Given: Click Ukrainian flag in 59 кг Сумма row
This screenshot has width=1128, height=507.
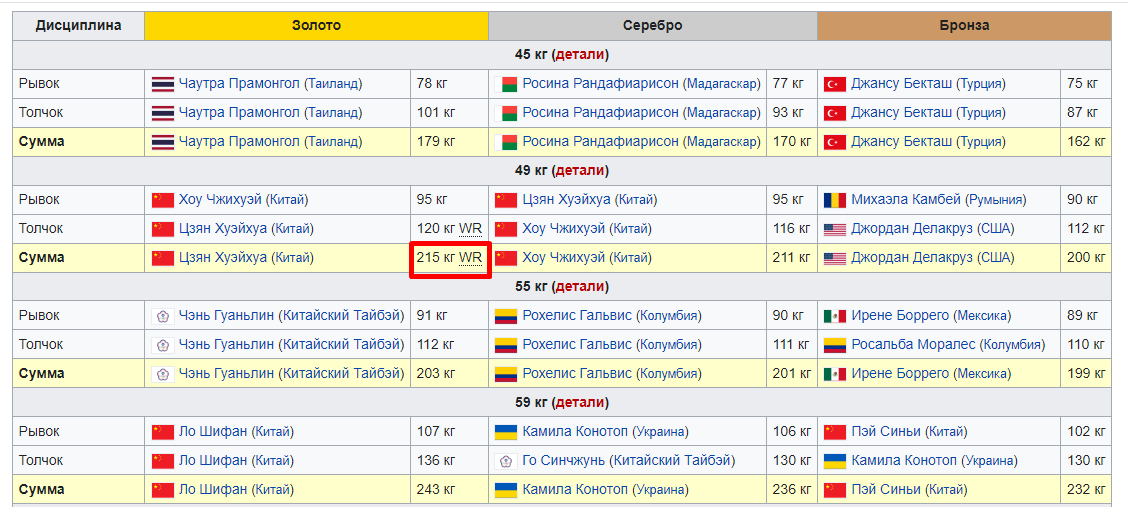Looking at the screenshot, I should click(506, 490).
